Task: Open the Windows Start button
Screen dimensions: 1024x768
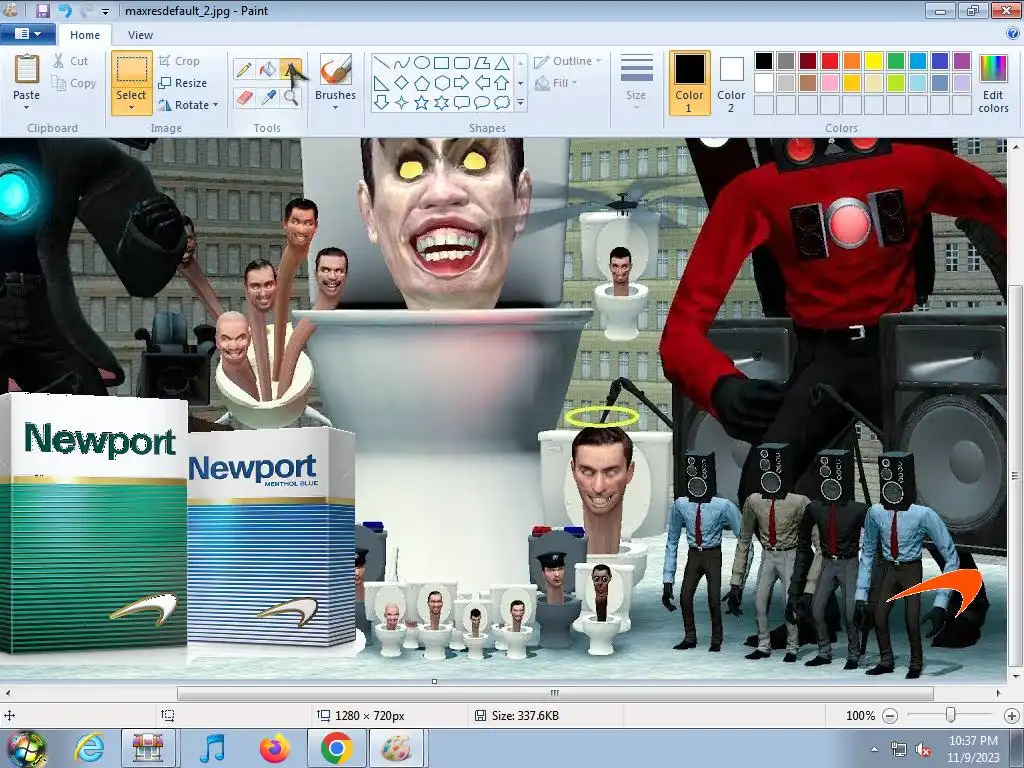Action: 26,748
